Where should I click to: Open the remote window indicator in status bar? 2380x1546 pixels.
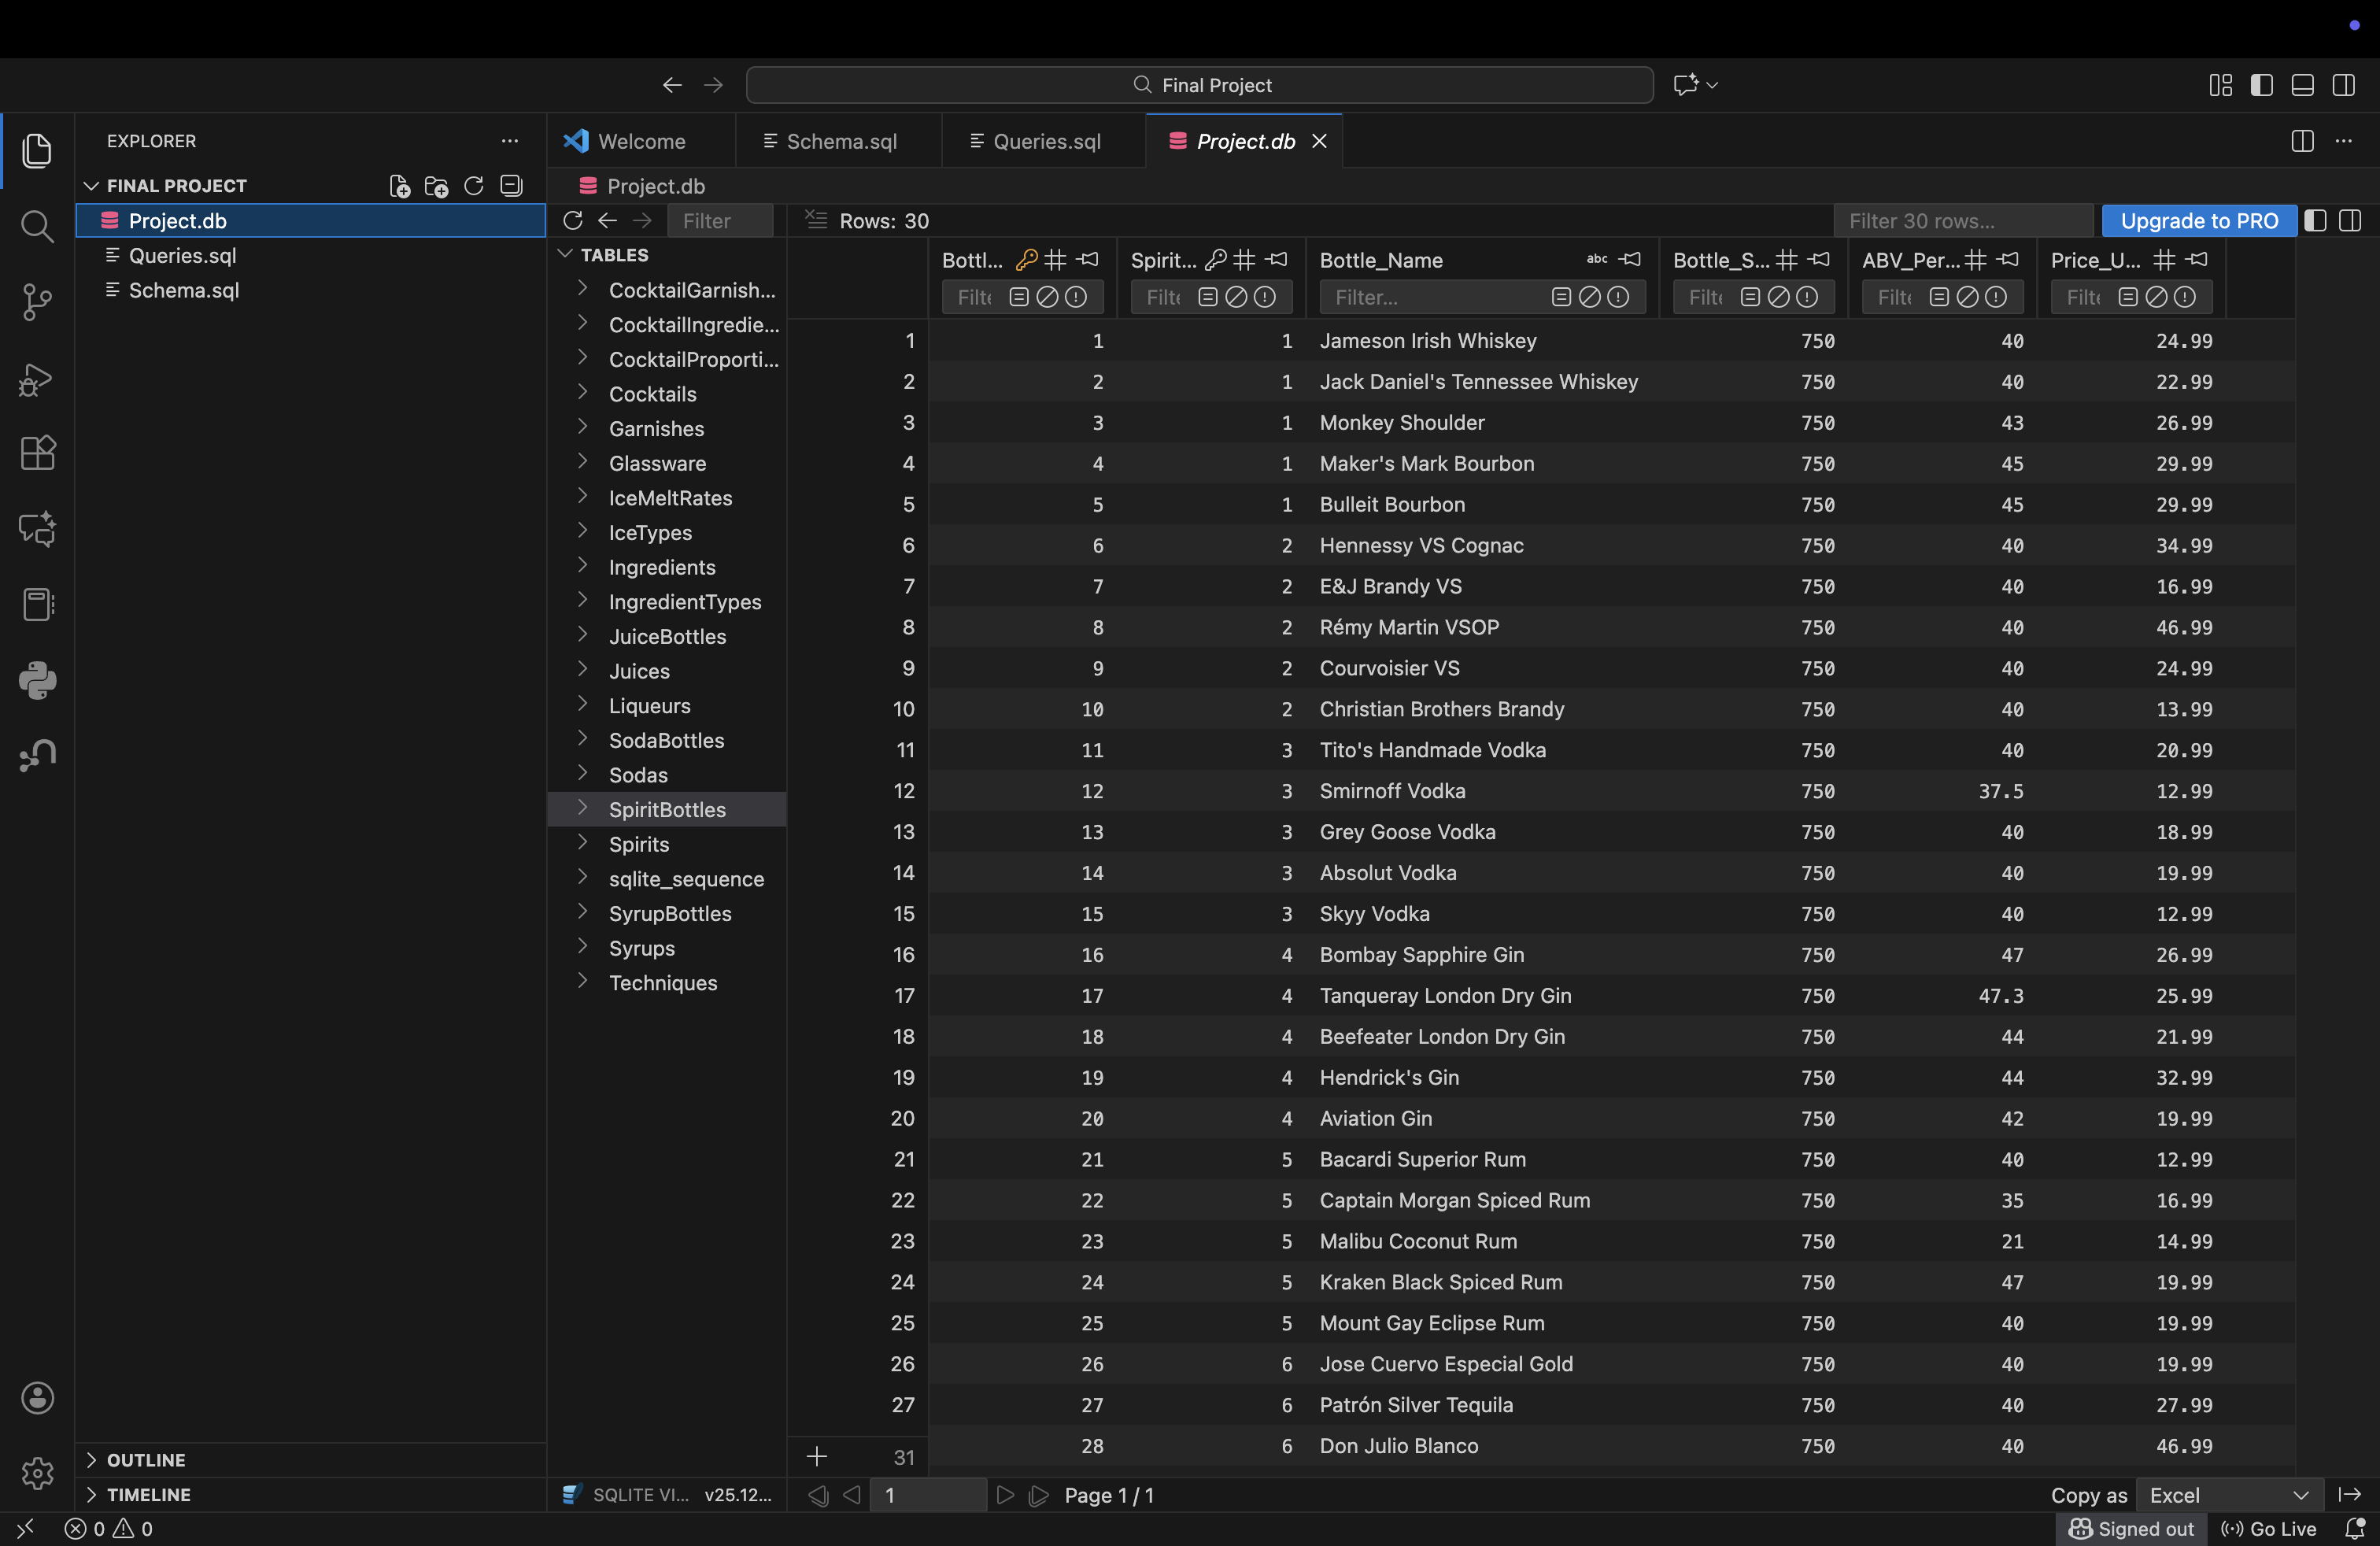[25, 1529]
